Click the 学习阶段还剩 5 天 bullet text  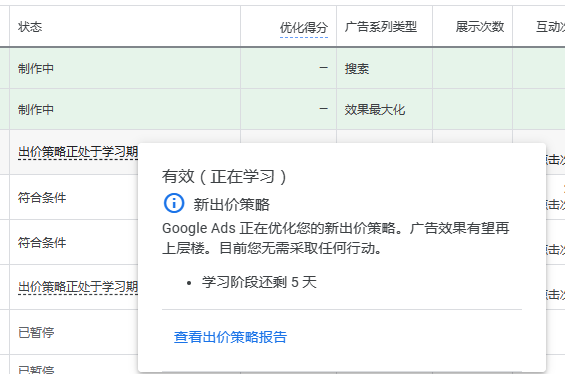click(259, 282)
